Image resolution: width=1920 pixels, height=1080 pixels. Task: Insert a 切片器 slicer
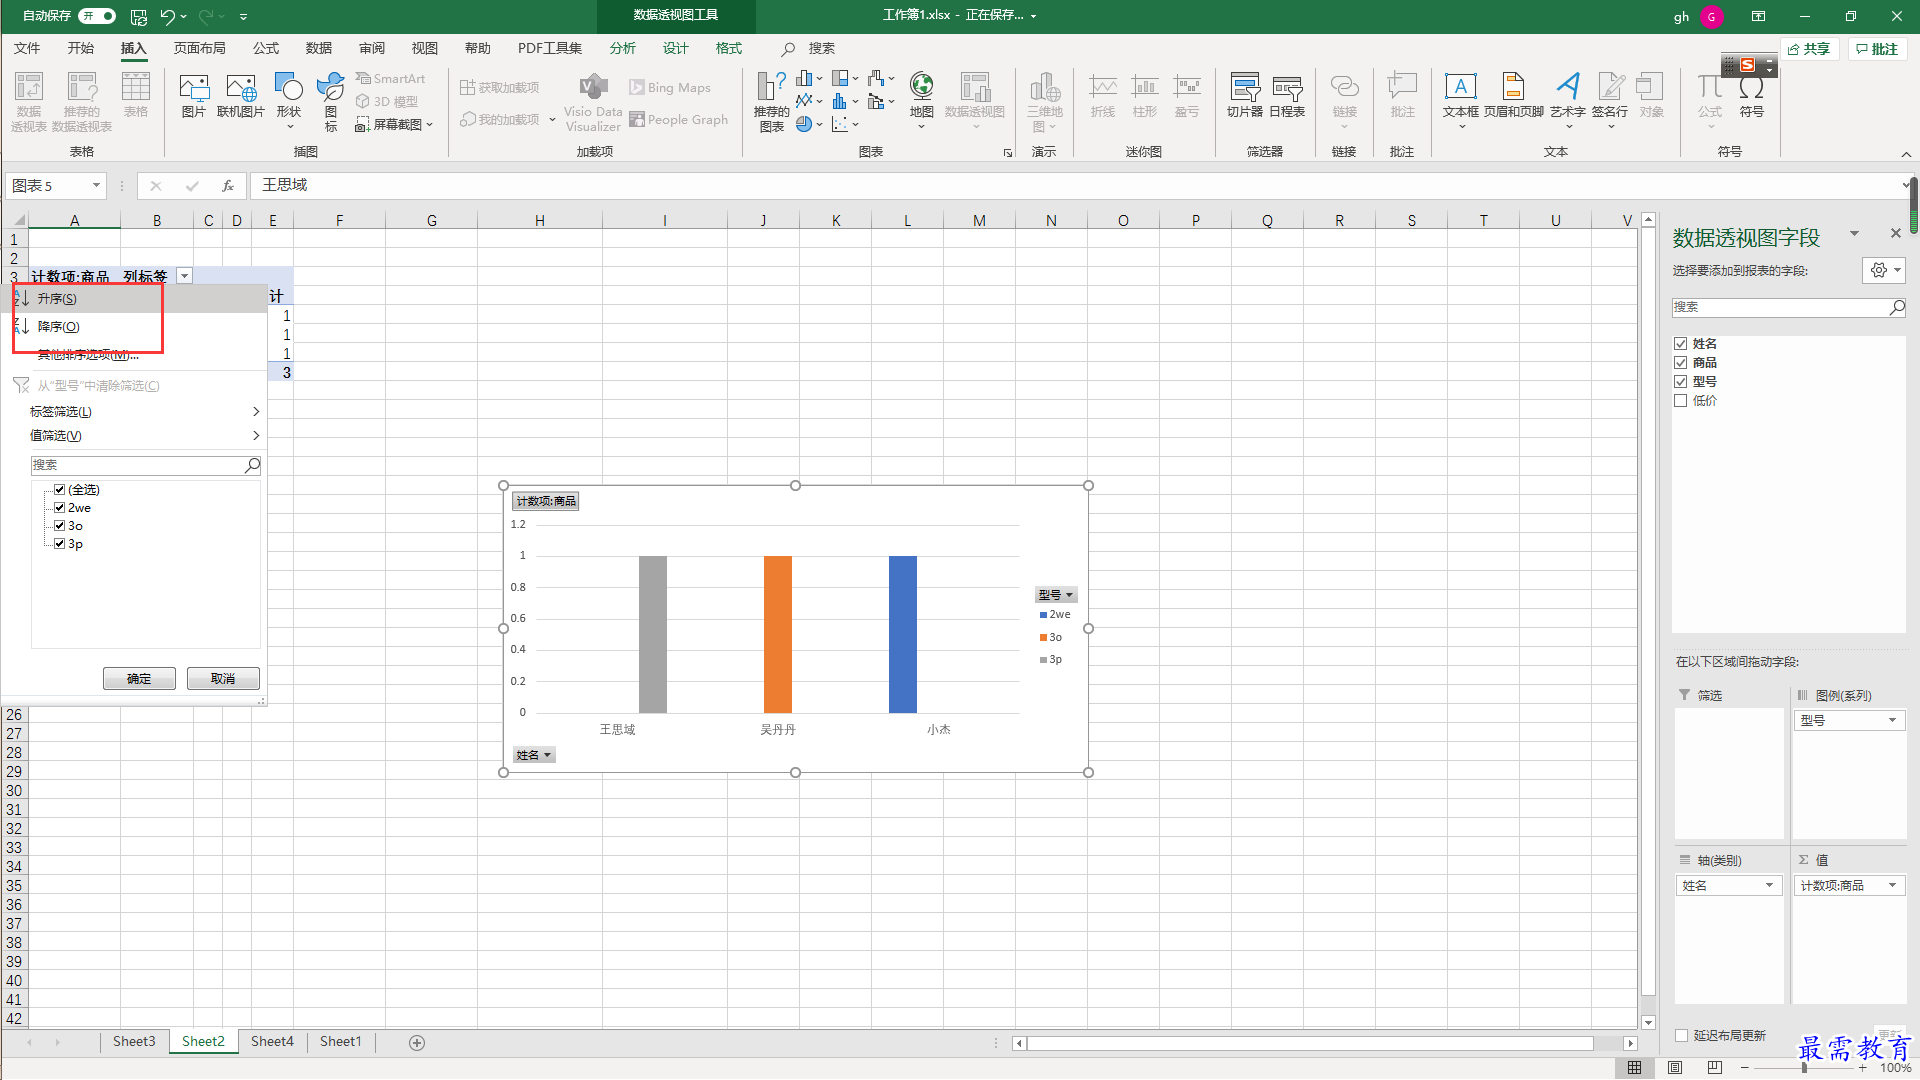coord(1245,95)
